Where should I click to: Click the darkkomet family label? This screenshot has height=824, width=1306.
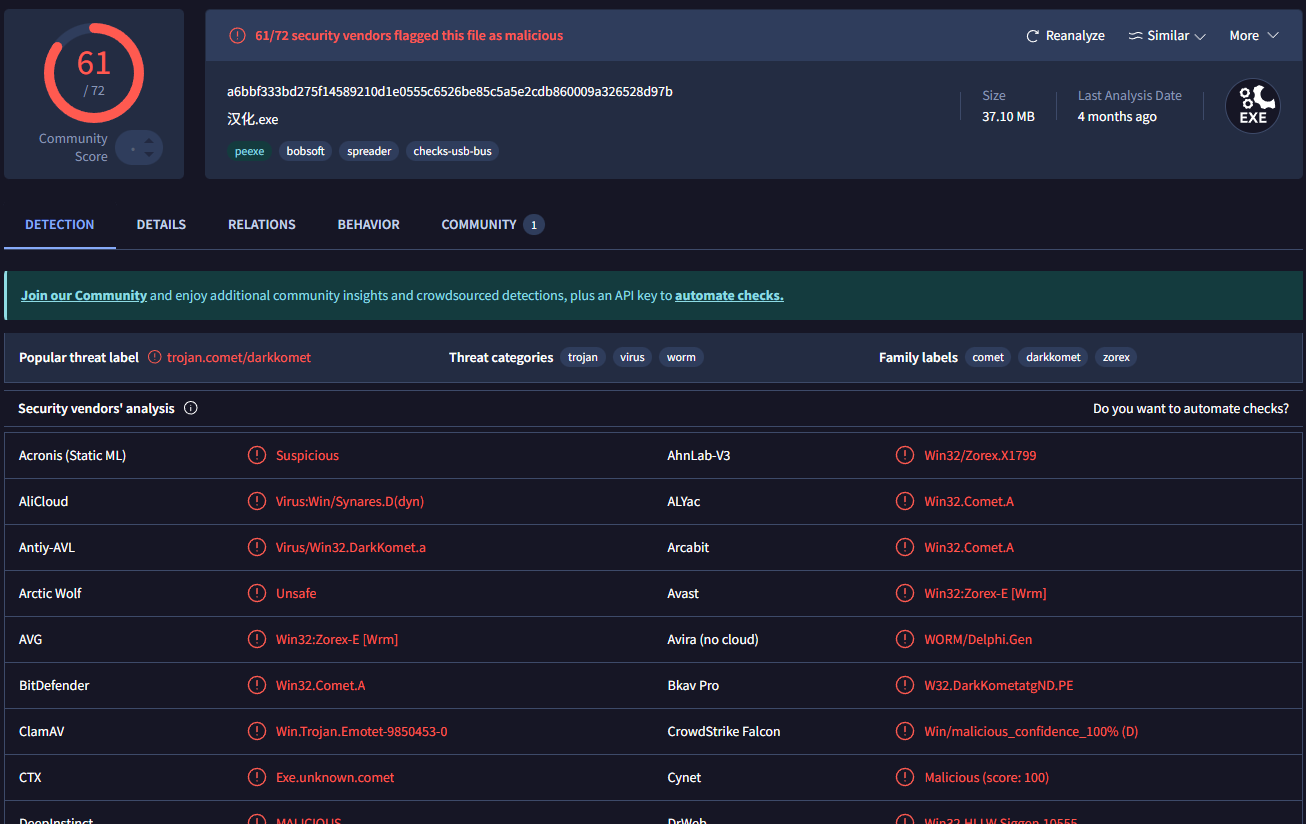click(1053, 357)
